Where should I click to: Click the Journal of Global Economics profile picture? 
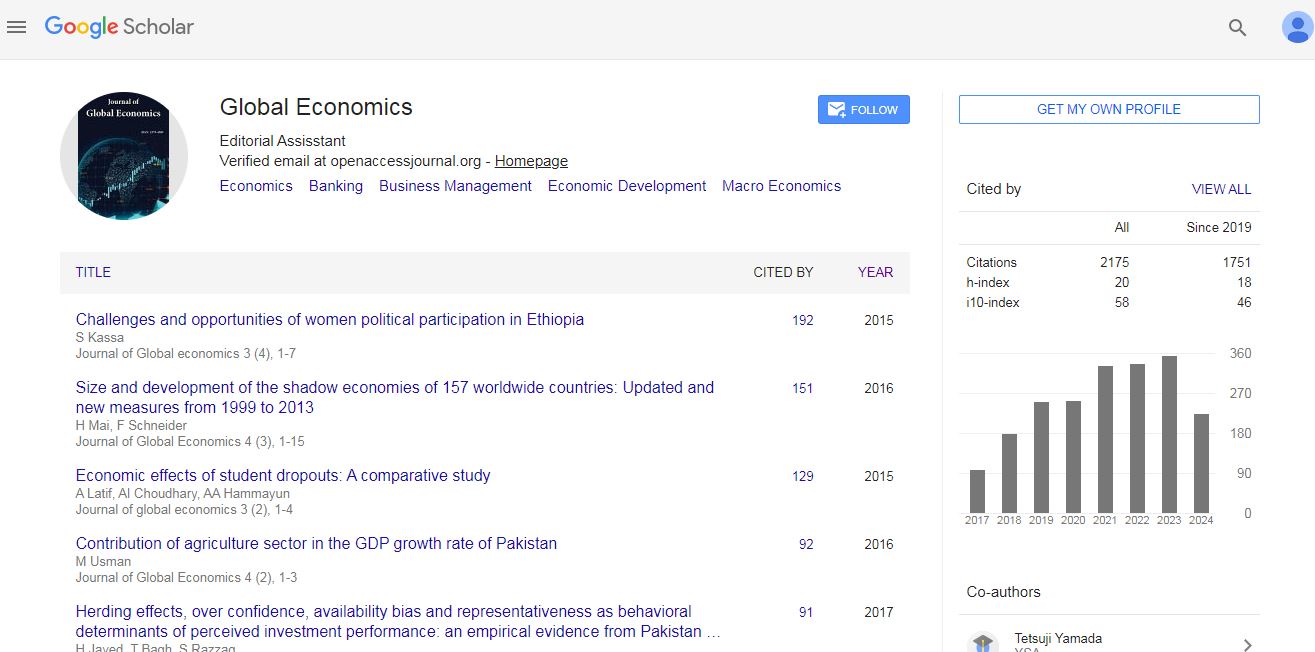tap(125, 155)
